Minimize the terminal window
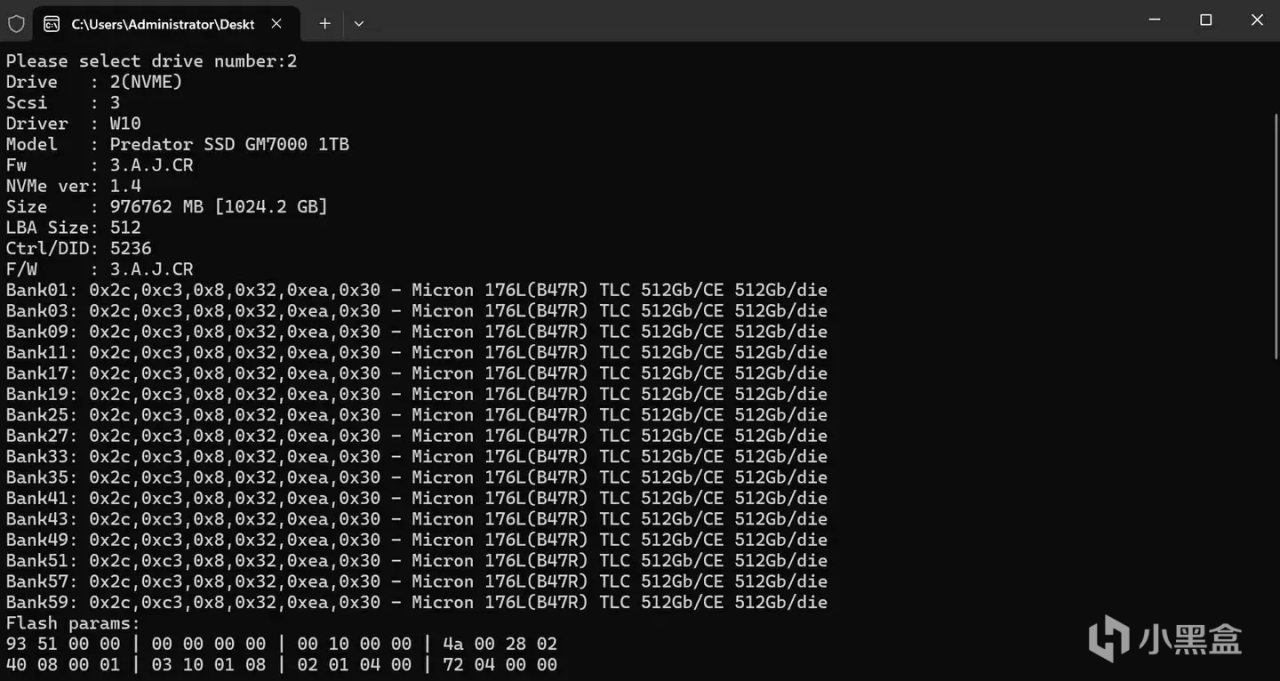Screen dimensions: 1280x681 [x=1154, y=20]
